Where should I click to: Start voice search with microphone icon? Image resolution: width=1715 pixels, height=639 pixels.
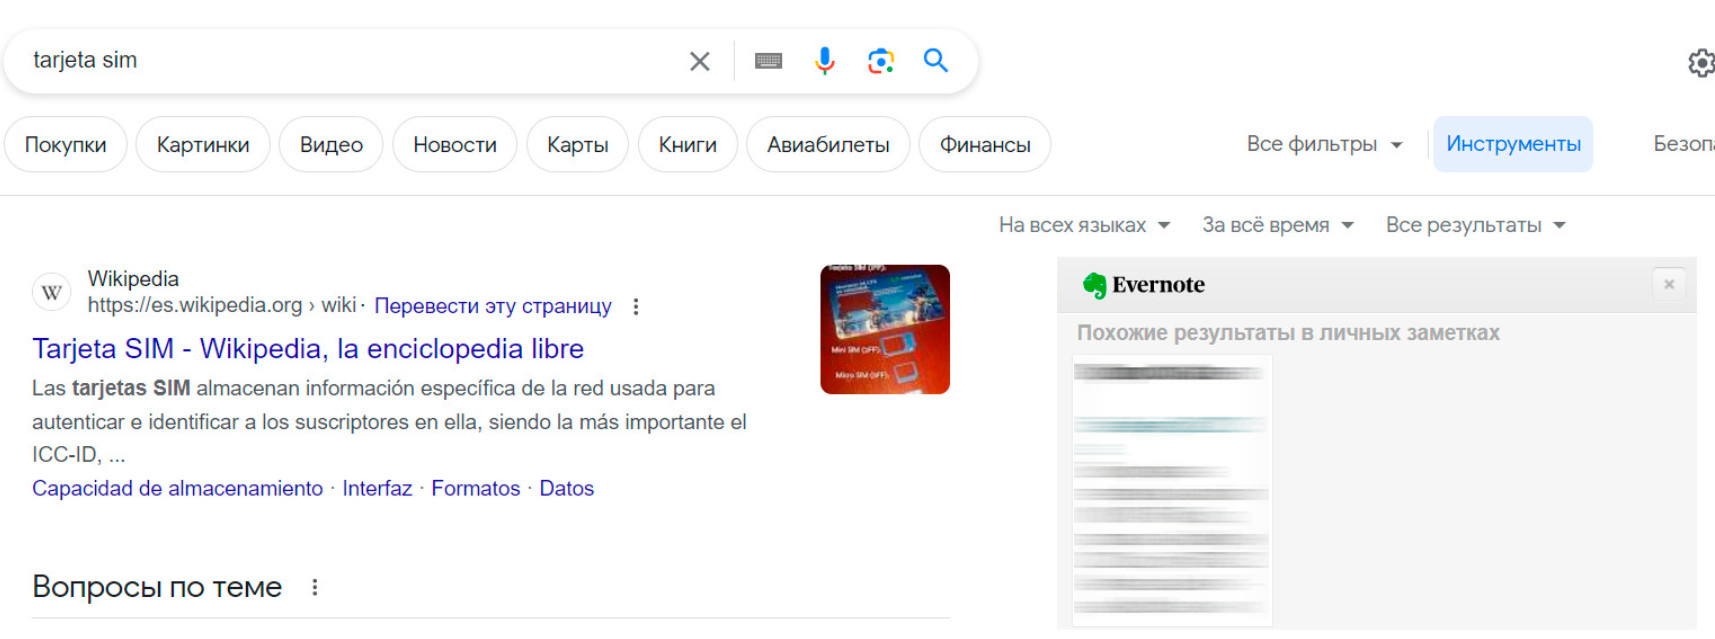[x=824, y=61]
